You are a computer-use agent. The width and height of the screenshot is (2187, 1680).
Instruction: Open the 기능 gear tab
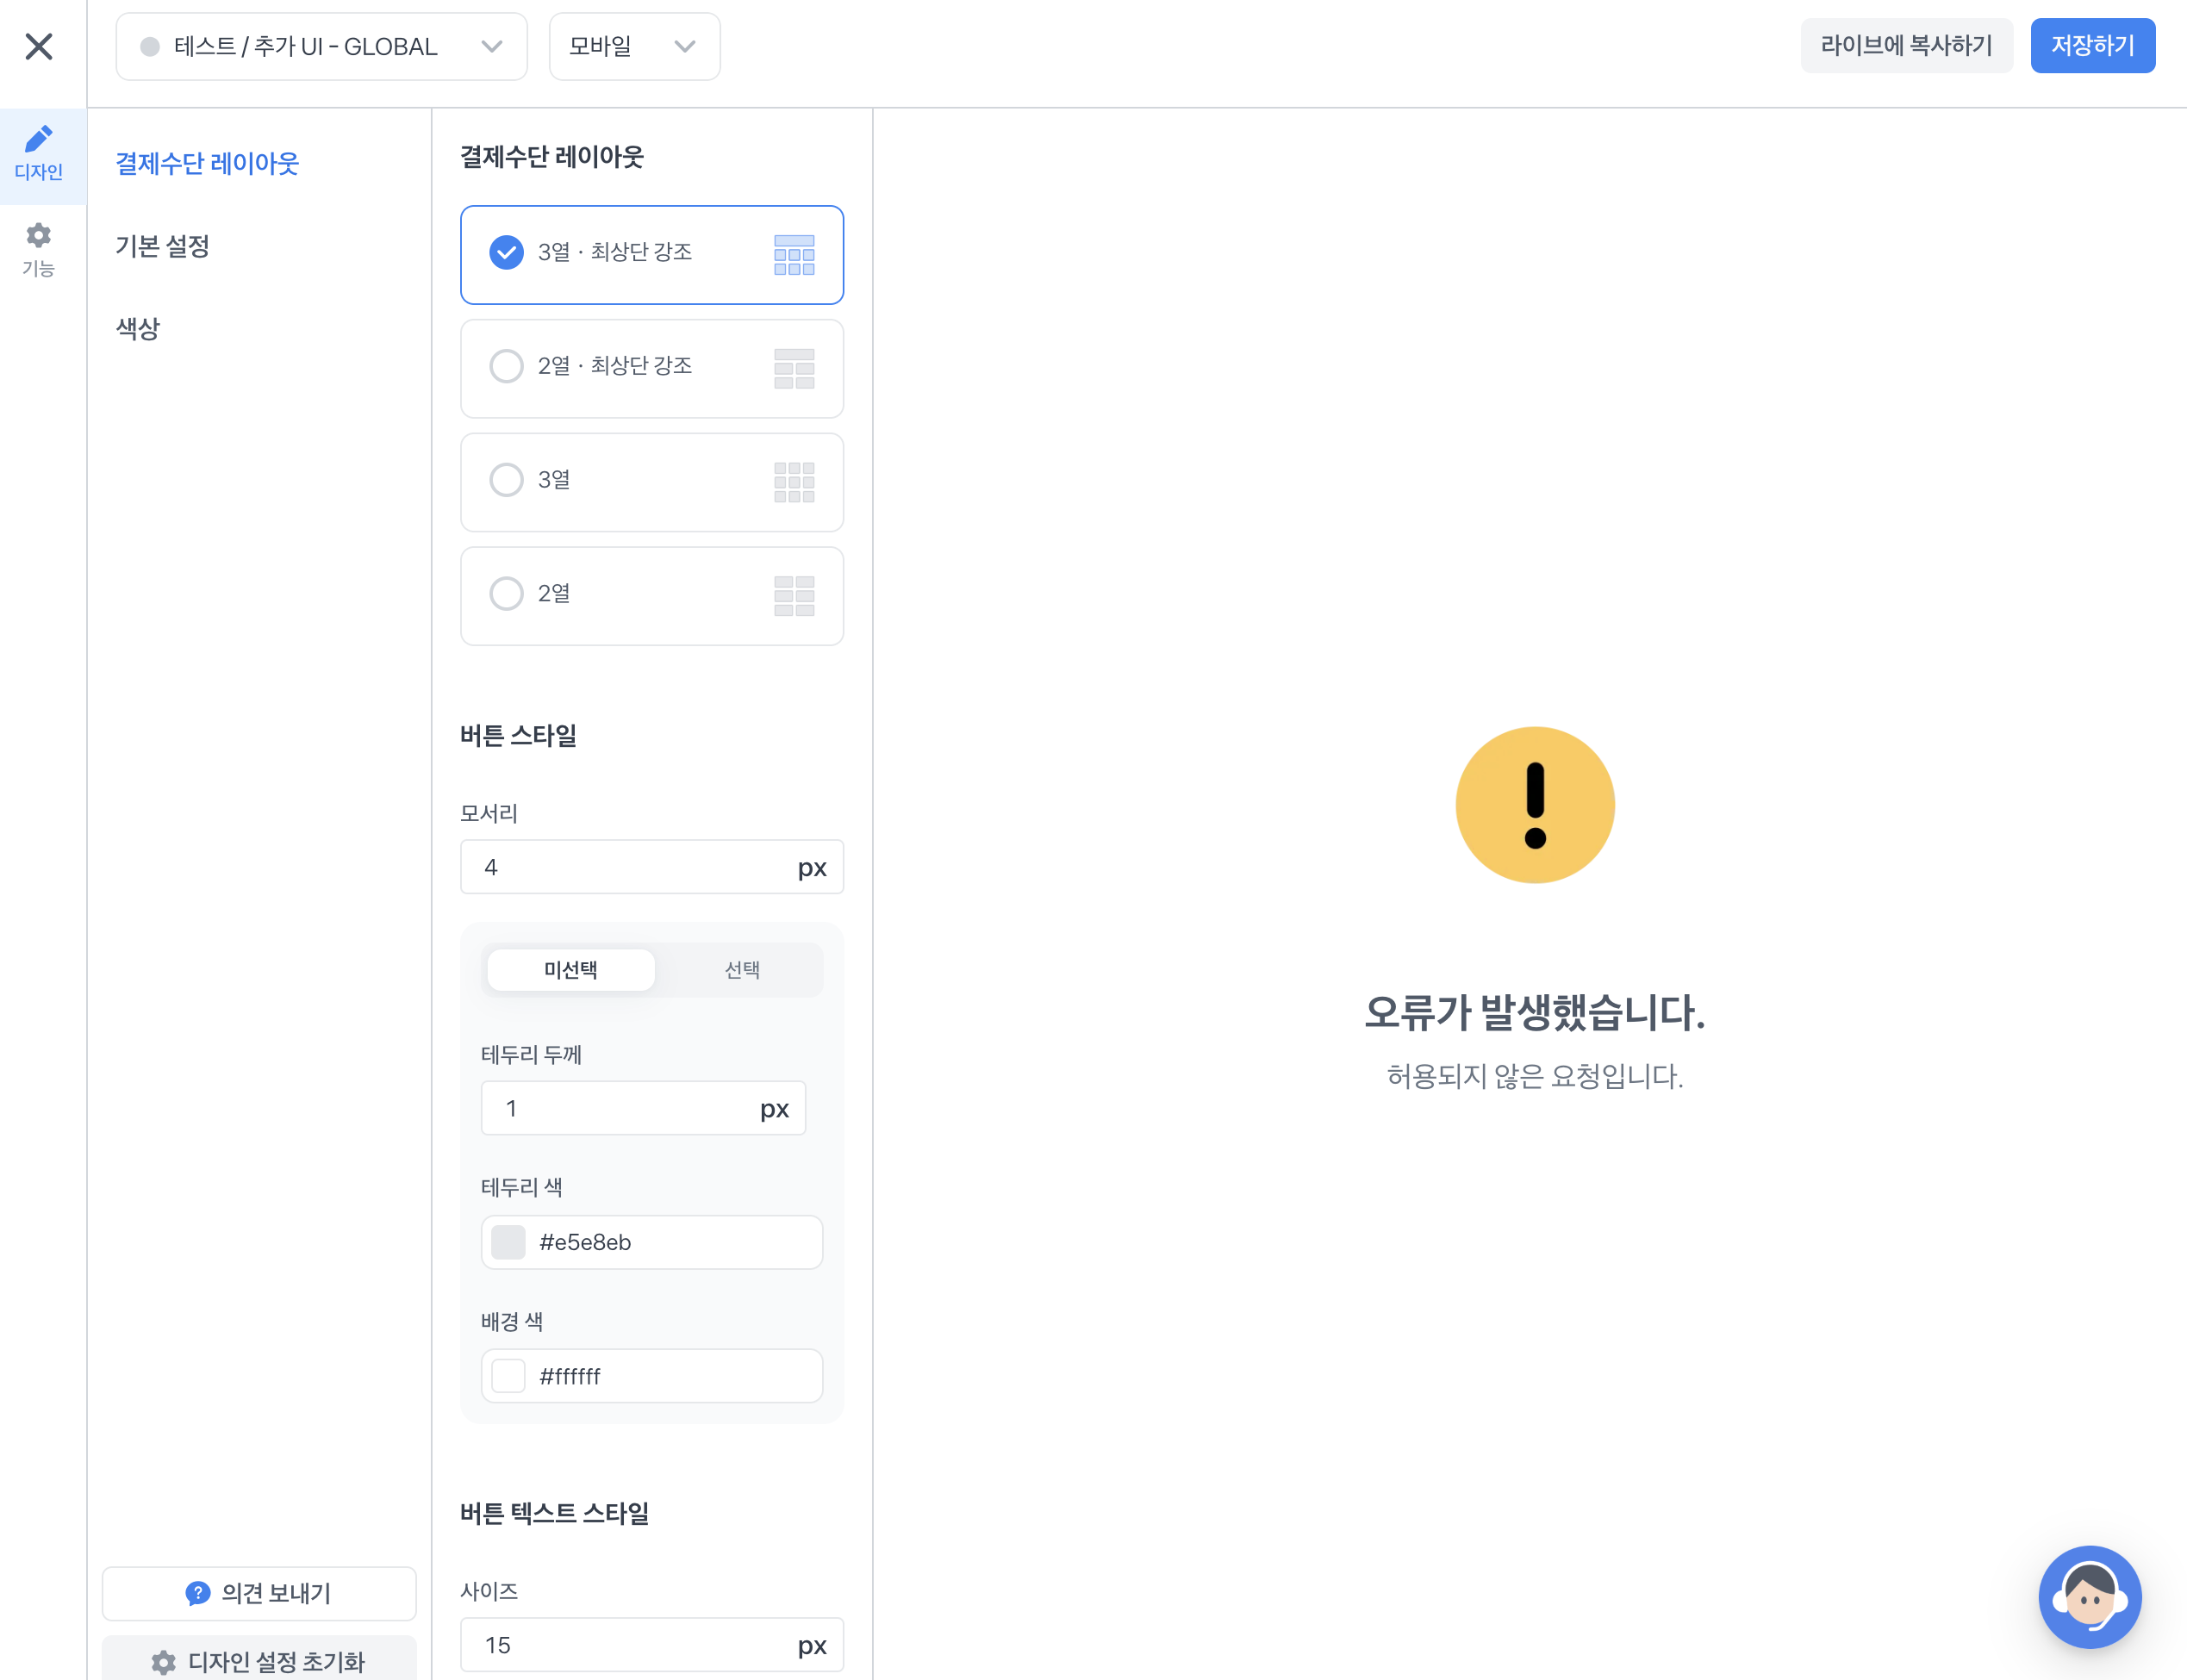pyautogui.click(x=39, y=250)
